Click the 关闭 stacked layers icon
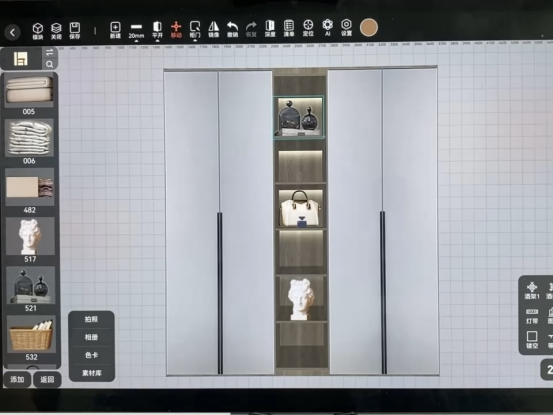This screenshot has width=553, height=415. click(56, 31)
